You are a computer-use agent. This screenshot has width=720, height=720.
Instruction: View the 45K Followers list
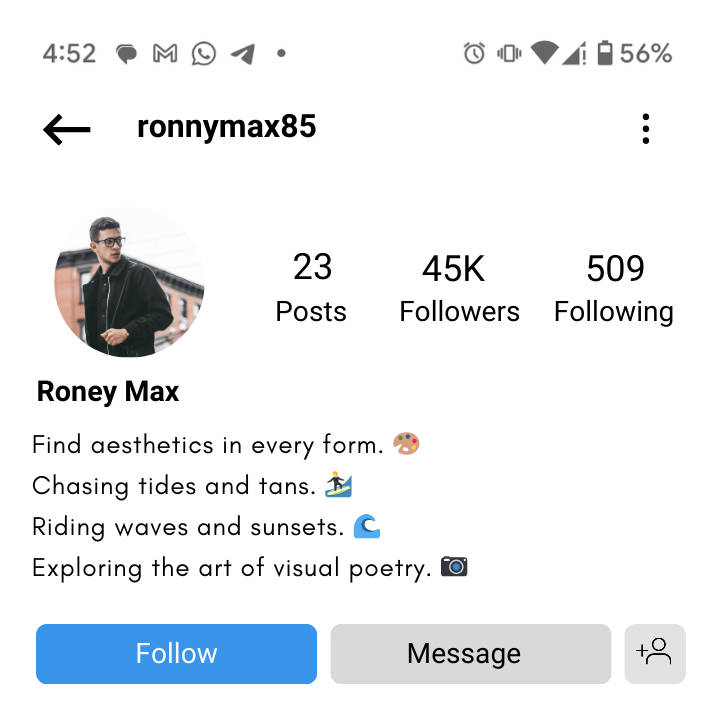(459, 289)
